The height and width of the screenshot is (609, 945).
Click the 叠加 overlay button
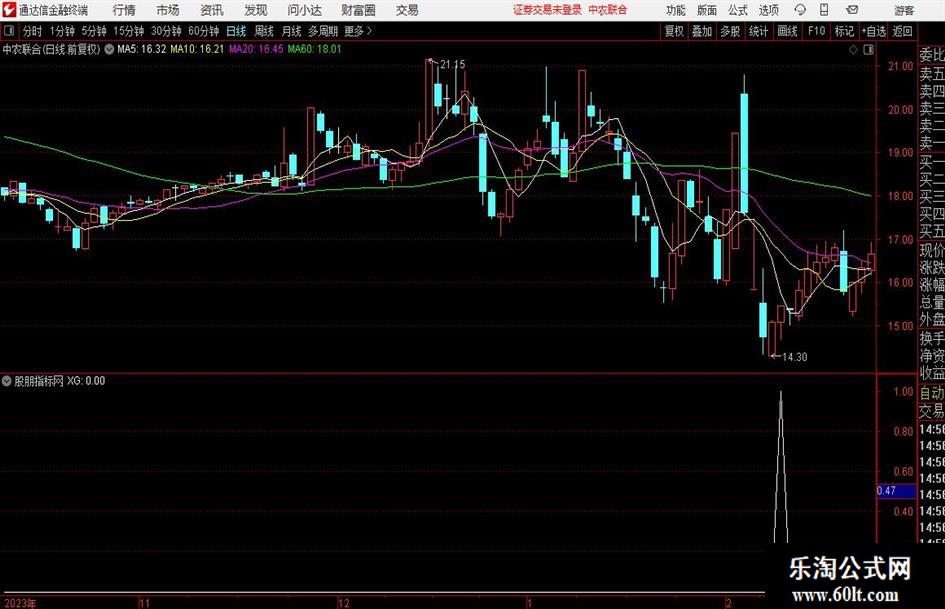702,31
